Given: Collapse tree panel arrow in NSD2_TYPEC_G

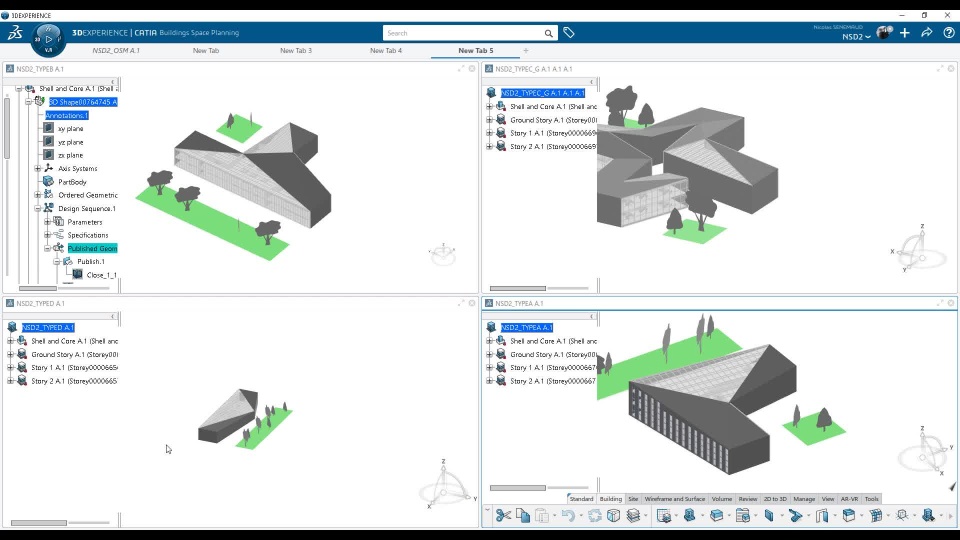Looking at the screenshot, I should (x=592, y=81).
